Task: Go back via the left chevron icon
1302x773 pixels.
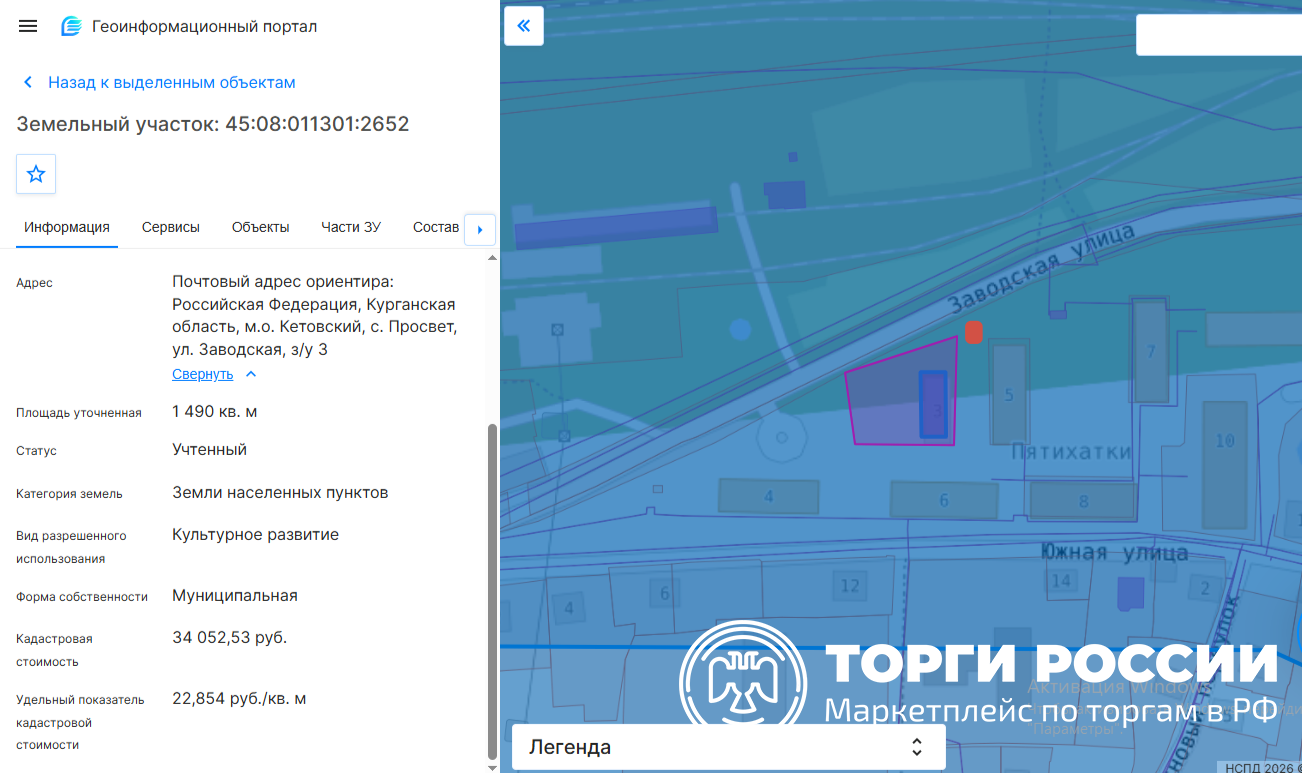Action: [28, 82]
